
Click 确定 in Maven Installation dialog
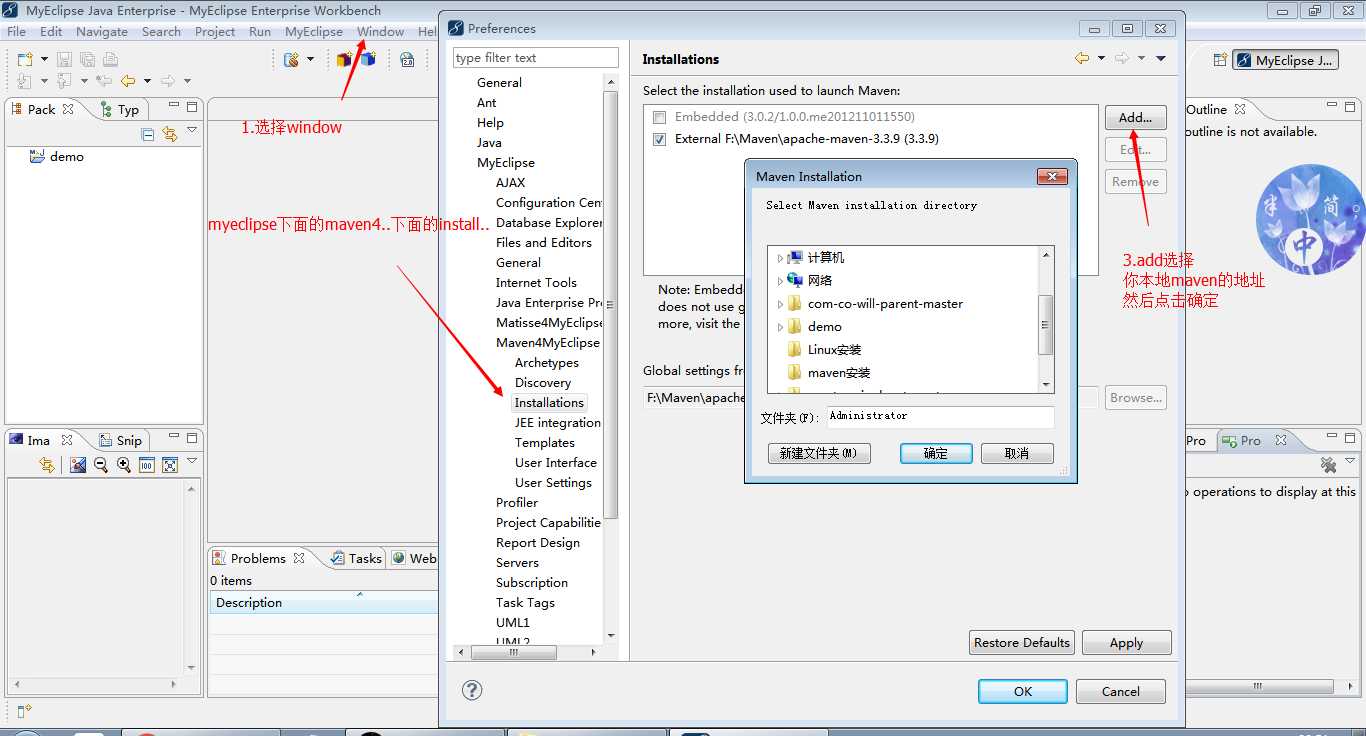coord(936,453)
